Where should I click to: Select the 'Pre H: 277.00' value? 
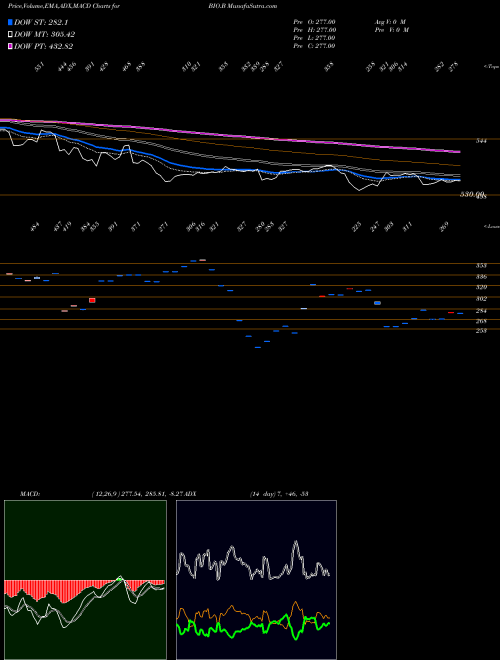tap(314, 30)
